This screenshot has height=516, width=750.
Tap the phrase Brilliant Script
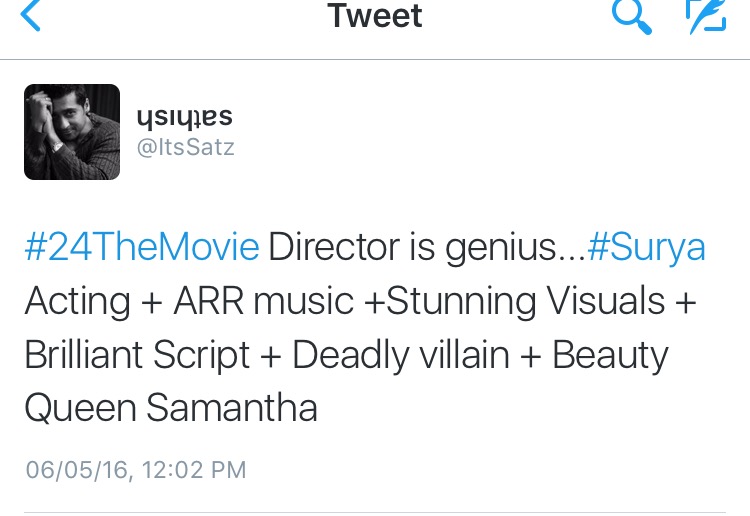137,355
